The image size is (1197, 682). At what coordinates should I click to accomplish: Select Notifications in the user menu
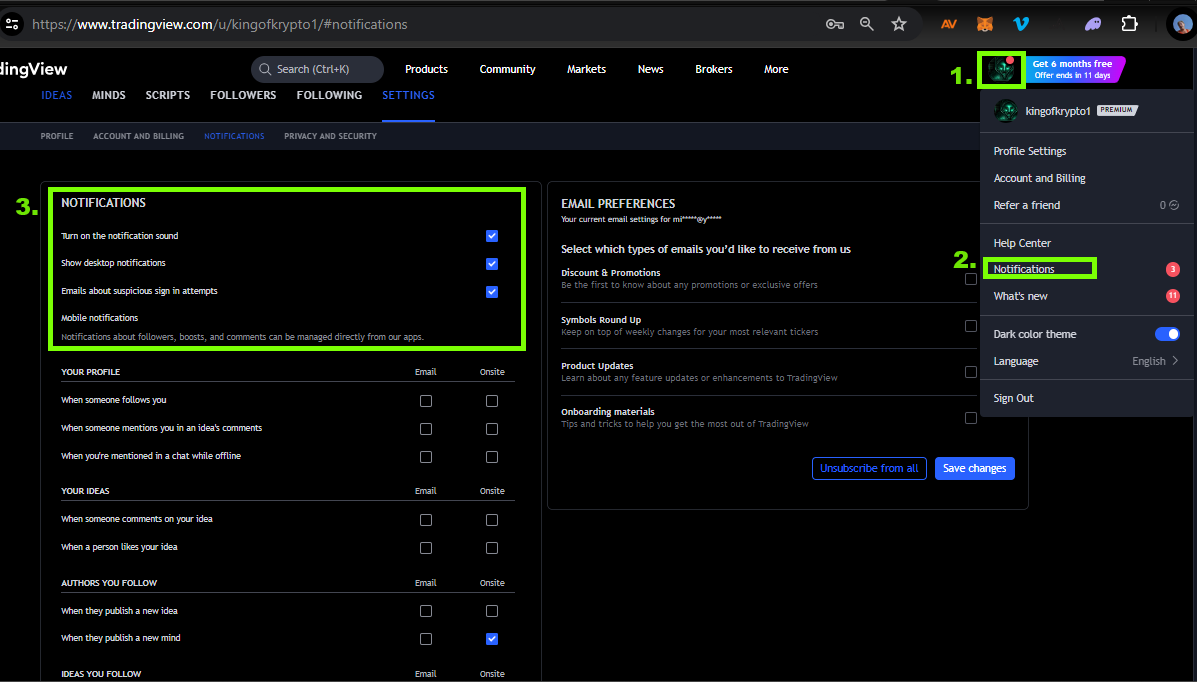(1024, 269)
